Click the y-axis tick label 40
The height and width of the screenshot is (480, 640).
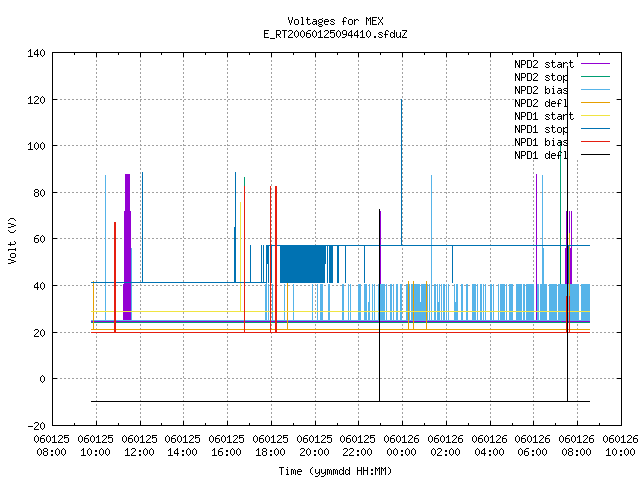point(40,286)
